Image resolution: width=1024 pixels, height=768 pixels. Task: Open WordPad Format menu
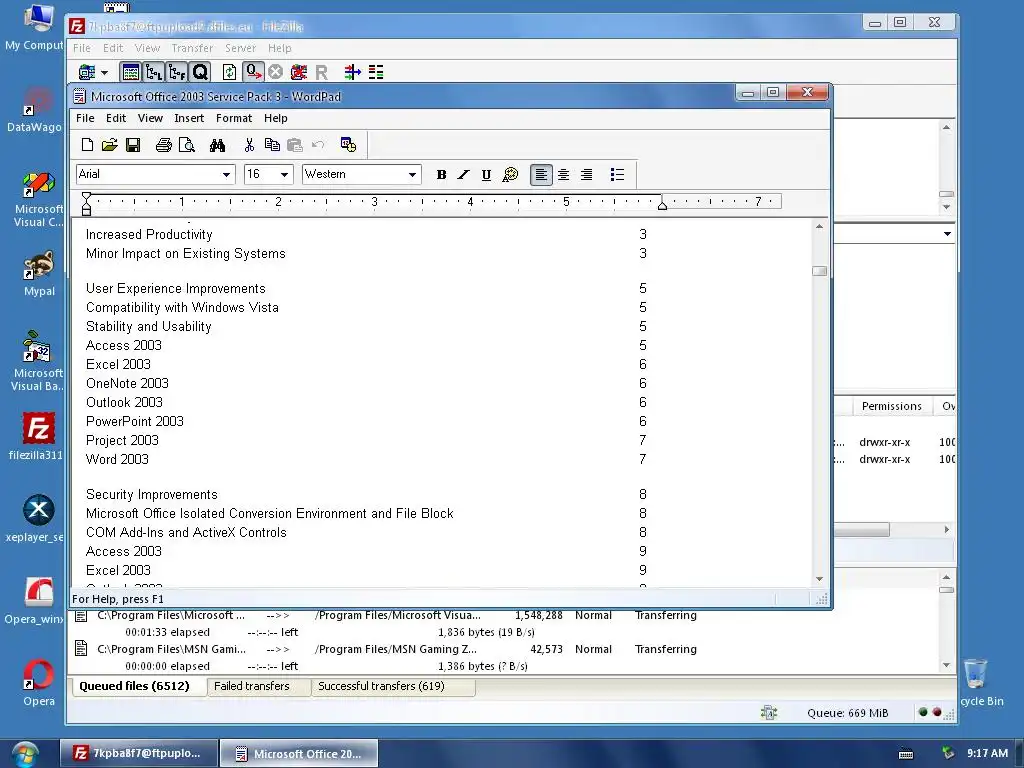[234, 118]
